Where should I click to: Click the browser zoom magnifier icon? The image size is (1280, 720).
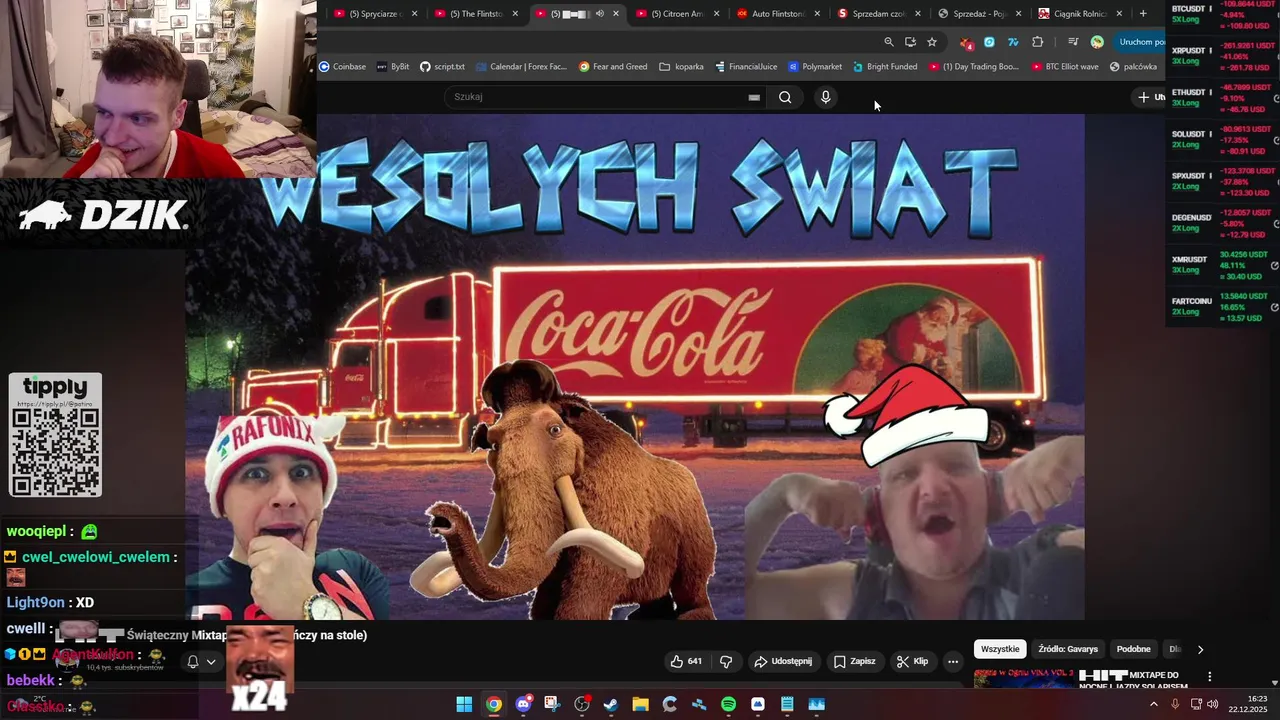point(888,42)
